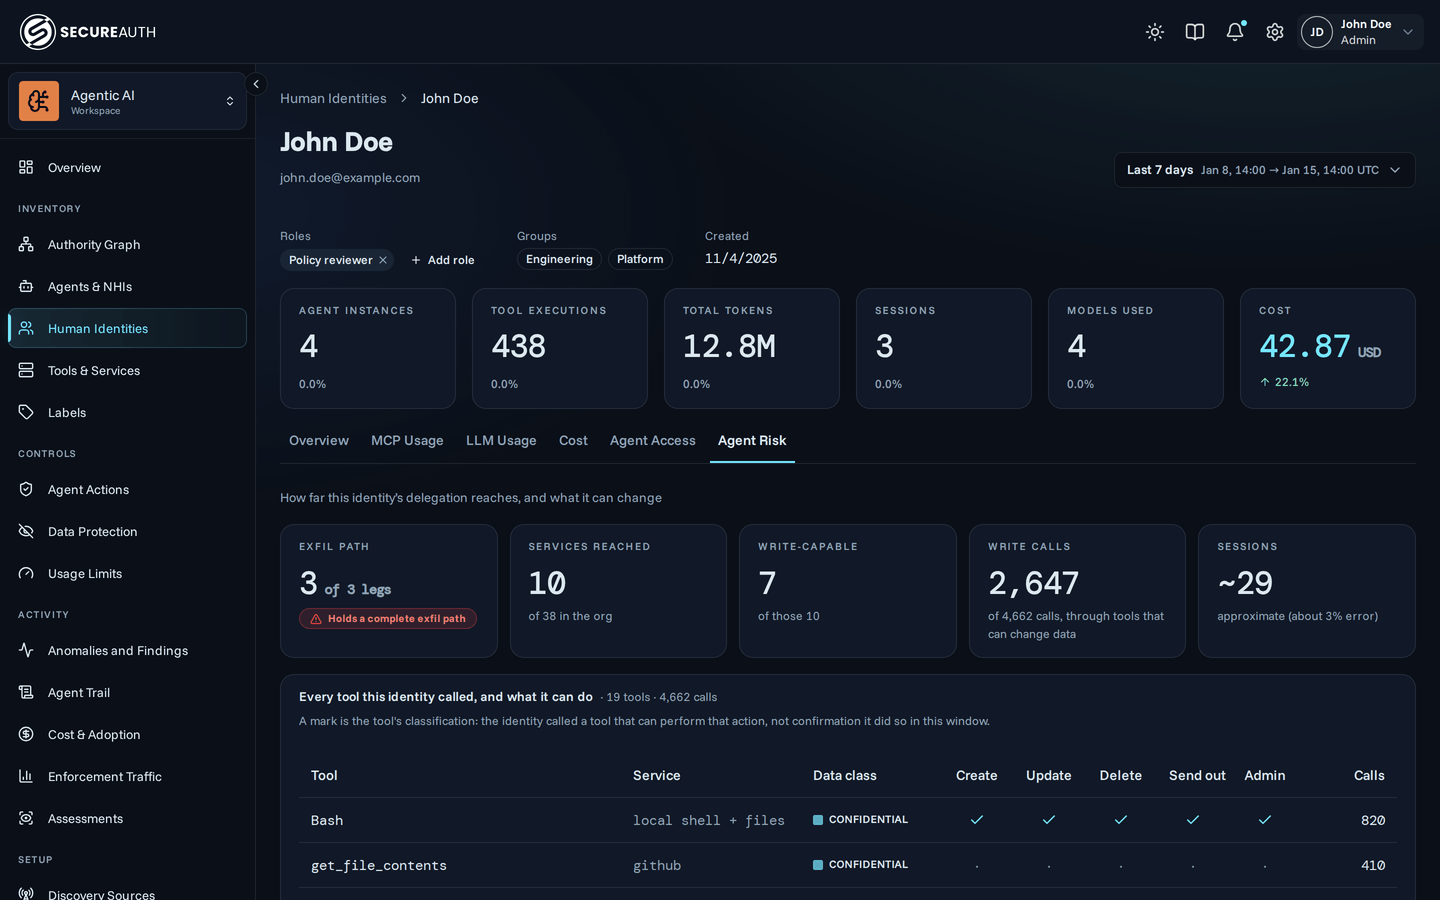The width and height of the screenshot is (1440, 900).
Task: Click the john.doe@example.com email
Action: point(350,178)
